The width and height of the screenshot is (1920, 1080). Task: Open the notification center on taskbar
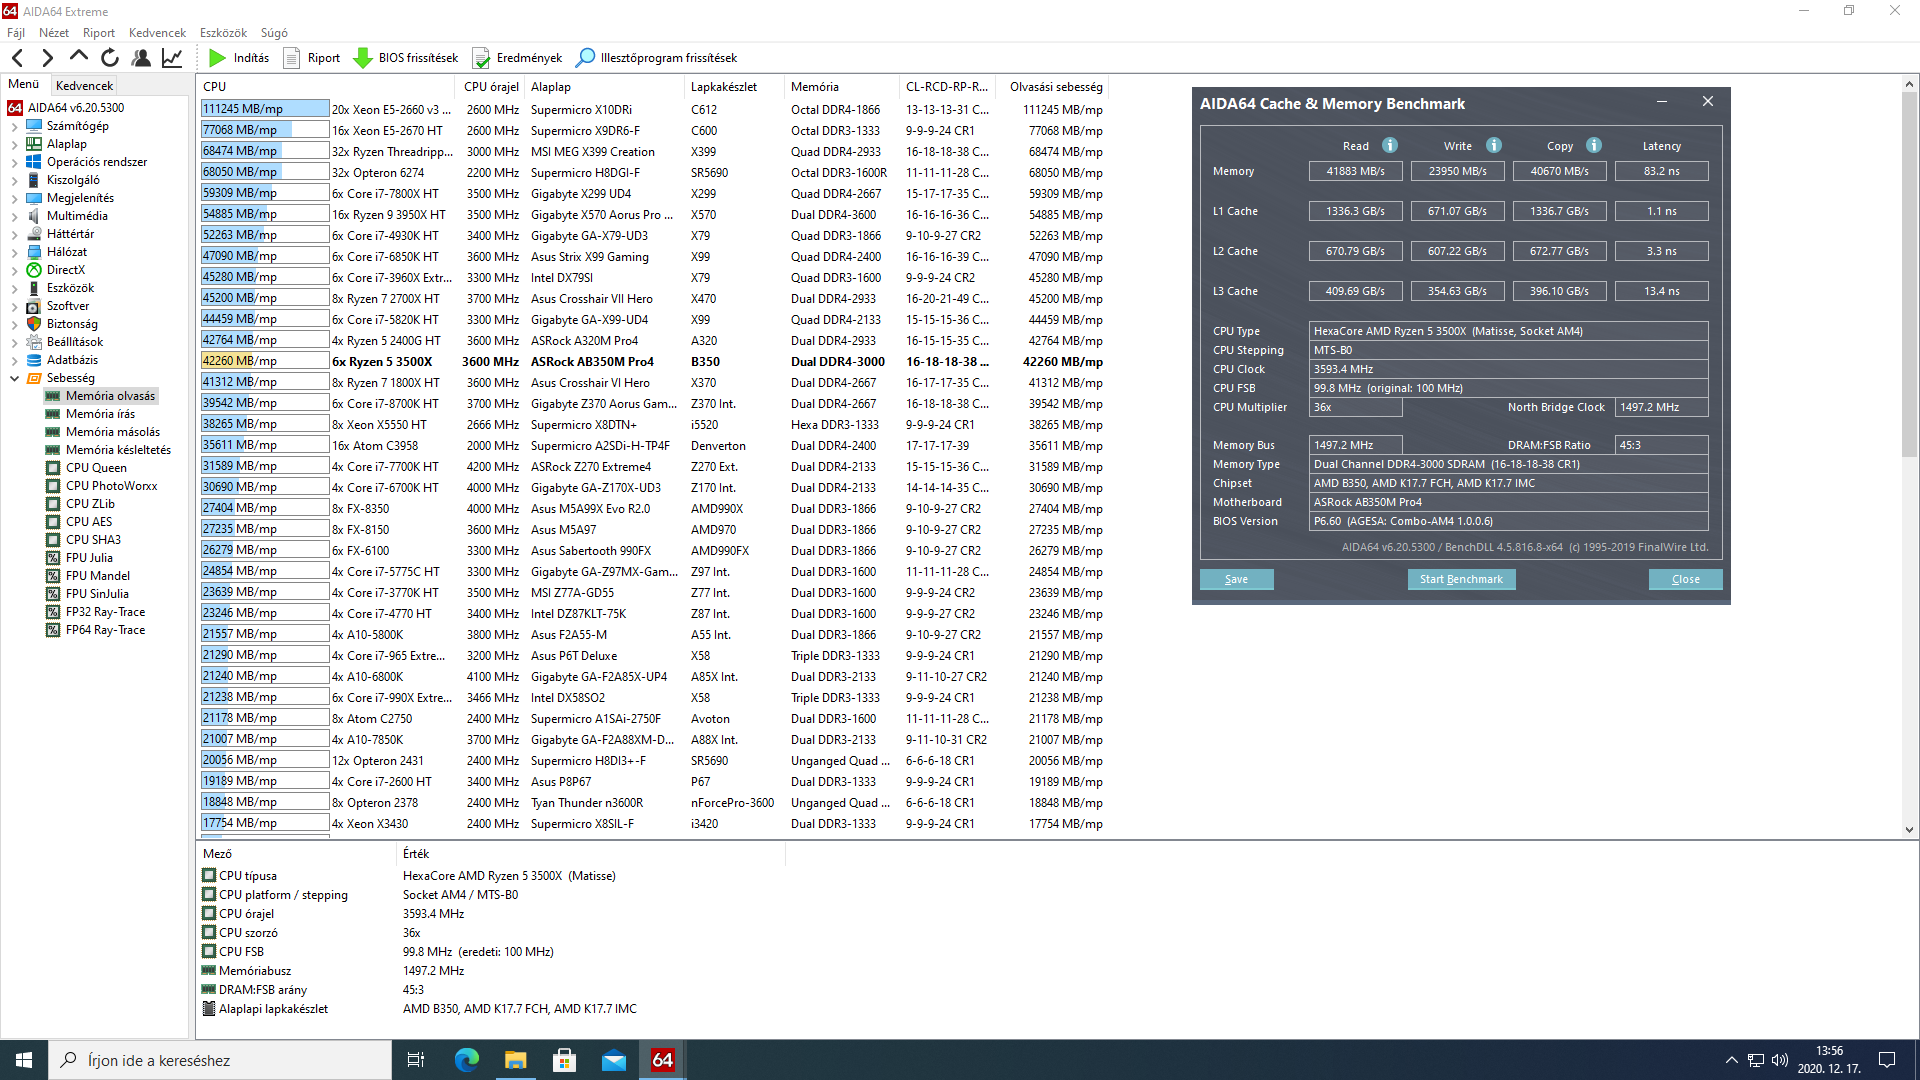[x=1887, y=1060]
